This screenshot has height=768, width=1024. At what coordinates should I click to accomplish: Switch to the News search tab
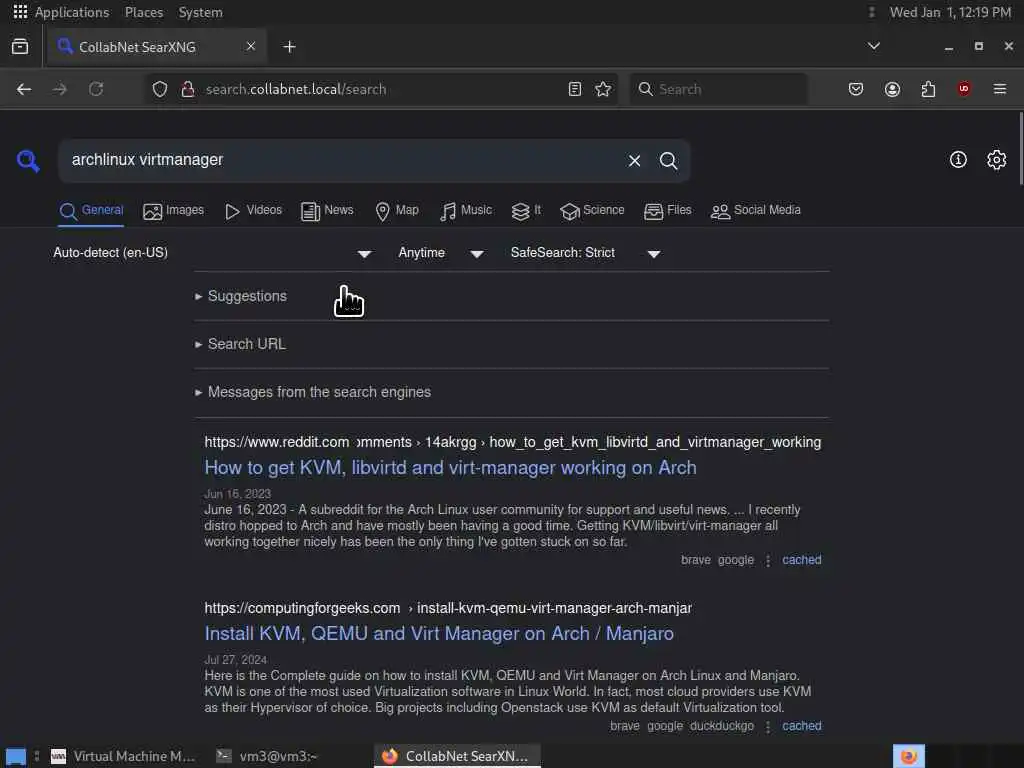coord(327,210)
